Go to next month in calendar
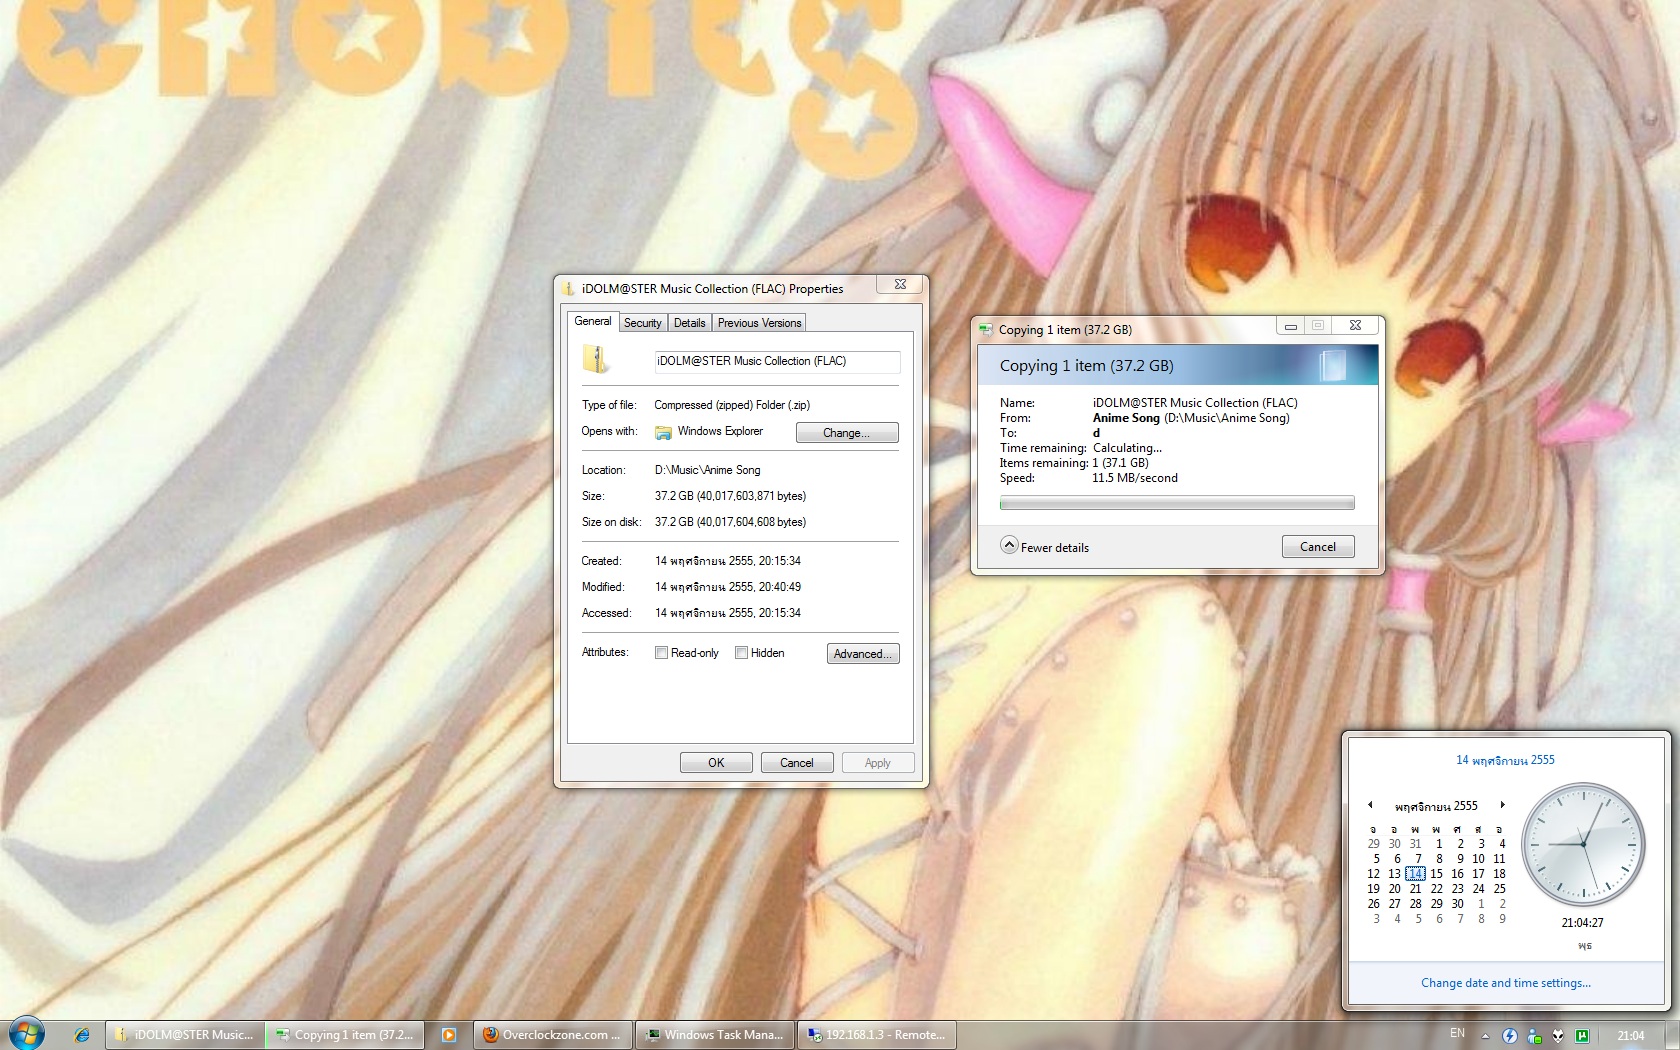 [x=1502, y=805]
